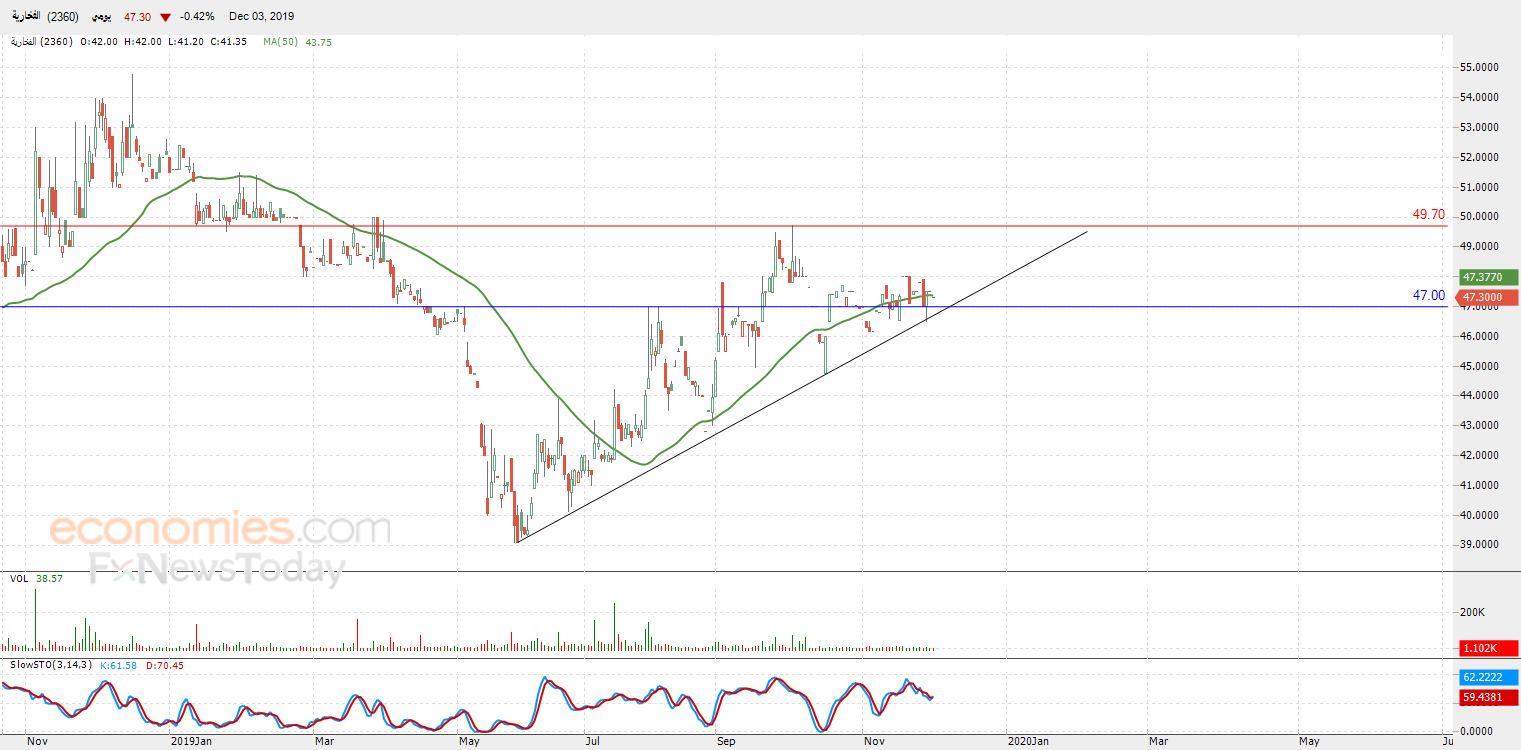Click the L:41.20 low value
This screenshot has height=750, width=1521.
(x=186, y=42)
